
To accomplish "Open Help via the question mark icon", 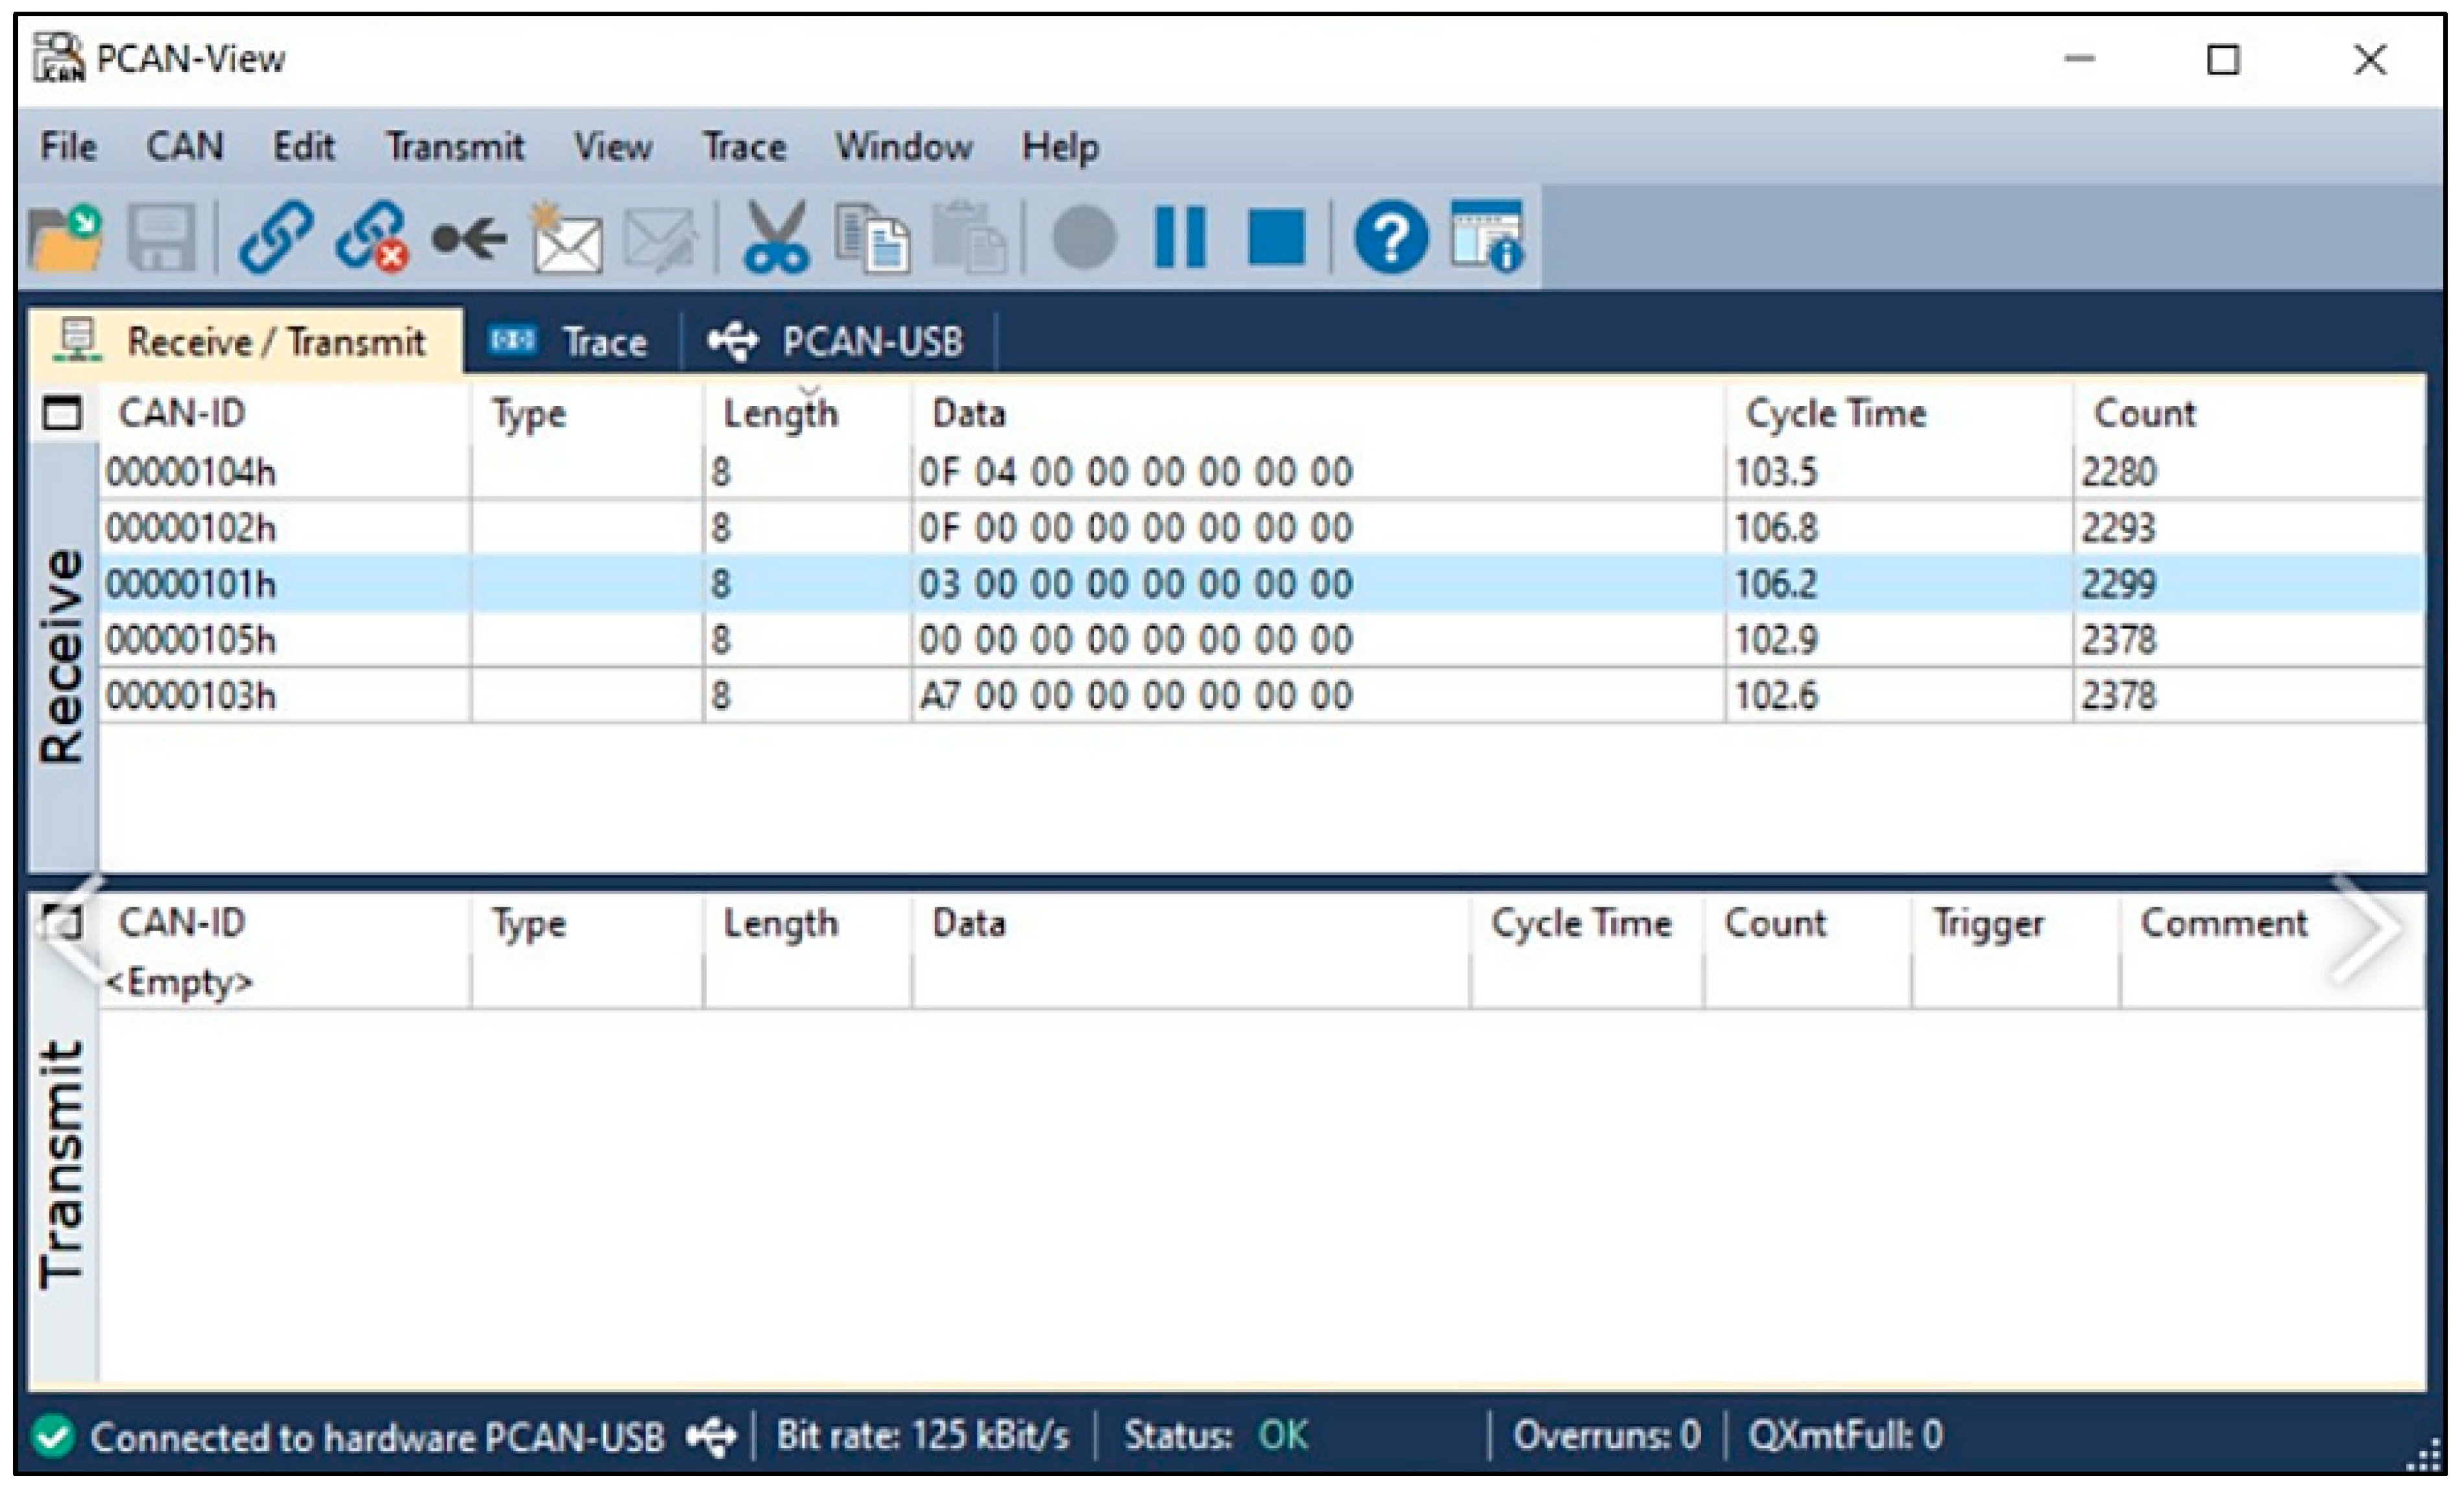I will click(1390, 238).
